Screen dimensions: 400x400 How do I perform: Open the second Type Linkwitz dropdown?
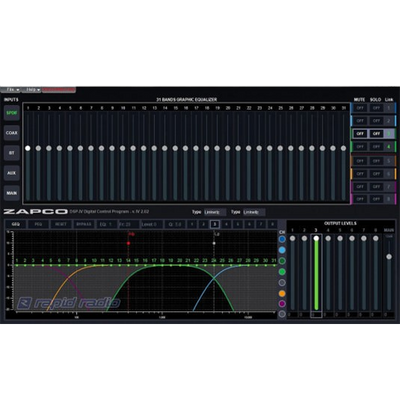(x=254, y=212)
